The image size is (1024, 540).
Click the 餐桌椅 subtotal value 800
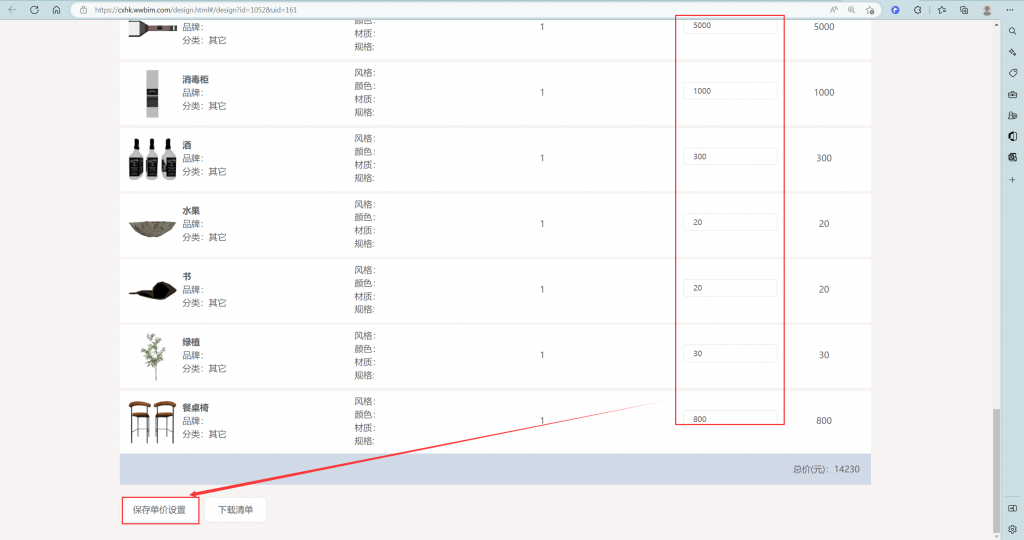pyautogui.click(x=824, y=421)
